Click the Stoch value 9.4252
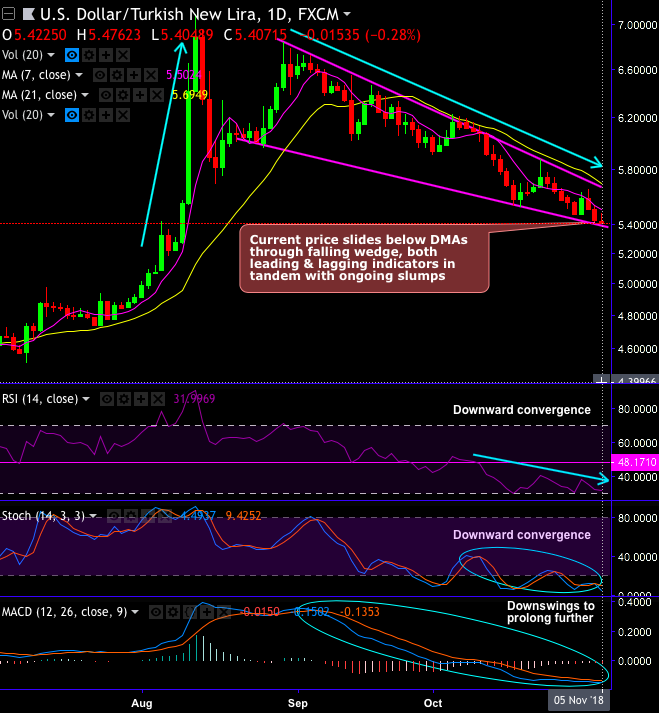 (x=244, y=516)
